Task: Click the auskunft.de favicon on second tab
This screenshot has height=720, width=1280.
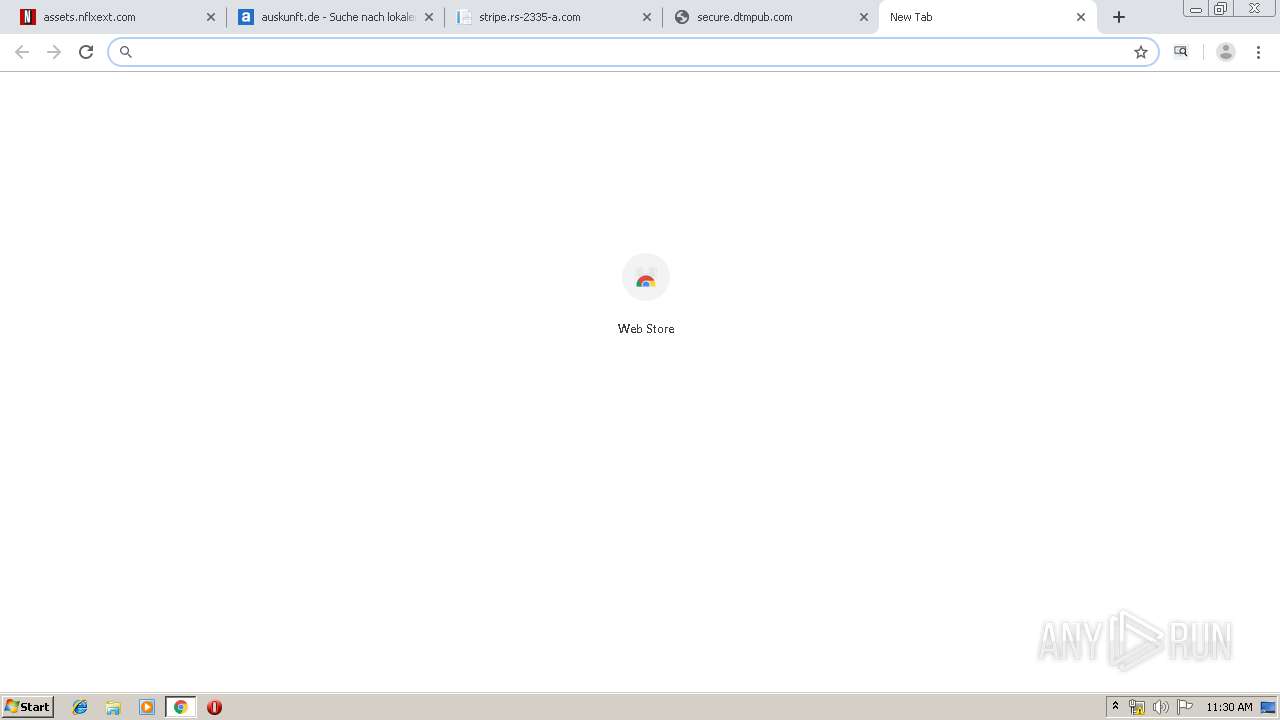Action: [246, 17]
